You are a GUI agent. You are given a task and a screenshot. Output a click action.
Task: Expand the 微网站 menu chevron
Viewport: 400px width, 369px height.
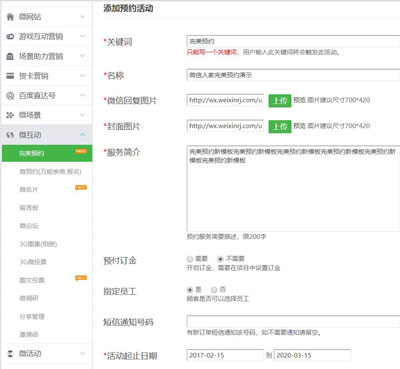82,16
